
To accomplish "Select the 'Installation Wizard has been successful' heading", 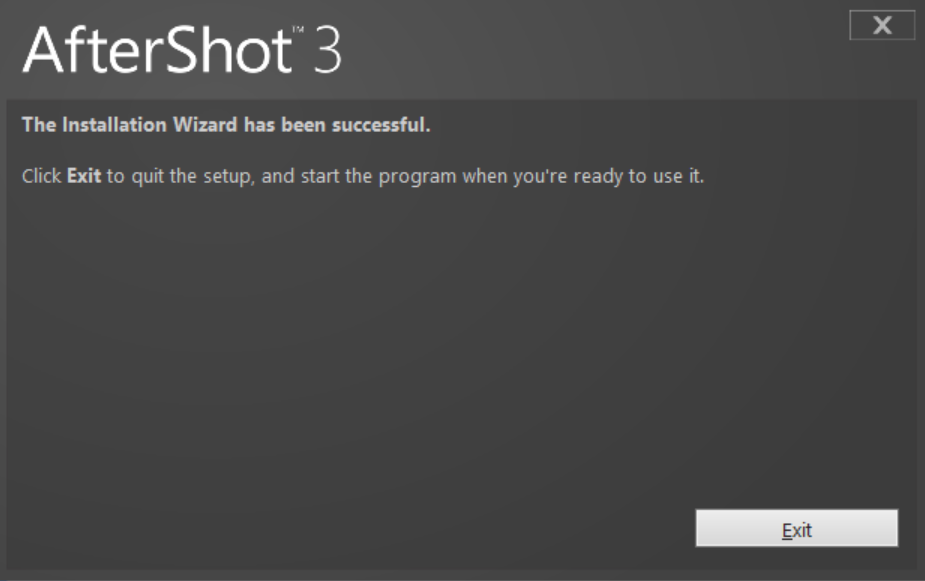I will pos(226,125).
